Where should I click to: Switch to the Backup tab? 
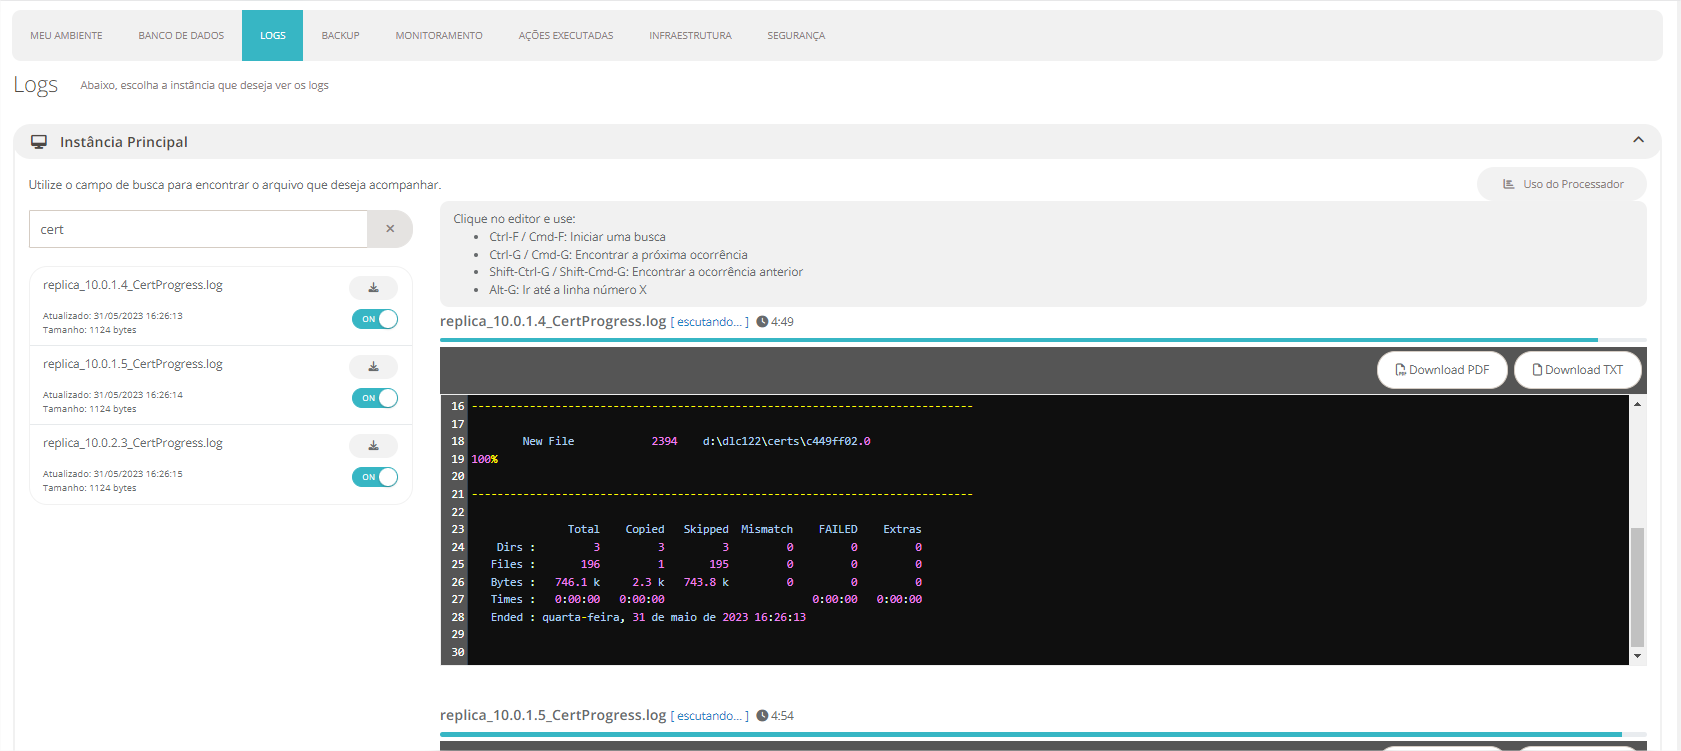coord(340,36)
